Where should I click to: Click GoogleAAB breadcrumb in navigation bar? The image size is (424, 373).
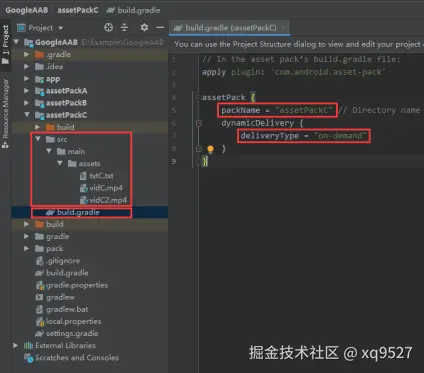pyautogui.click(x=27, y=10)
